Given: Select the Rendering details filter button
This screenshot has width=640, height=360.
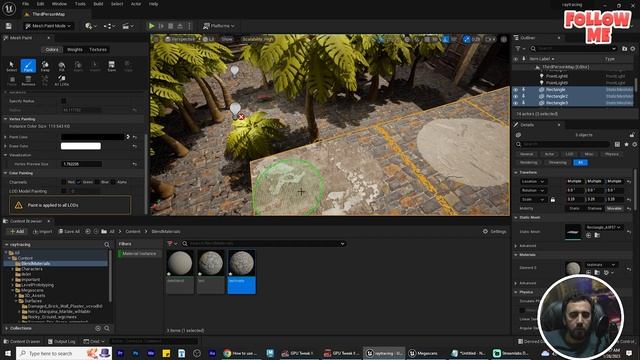Looking at the screenshot, I should (529, 162).
